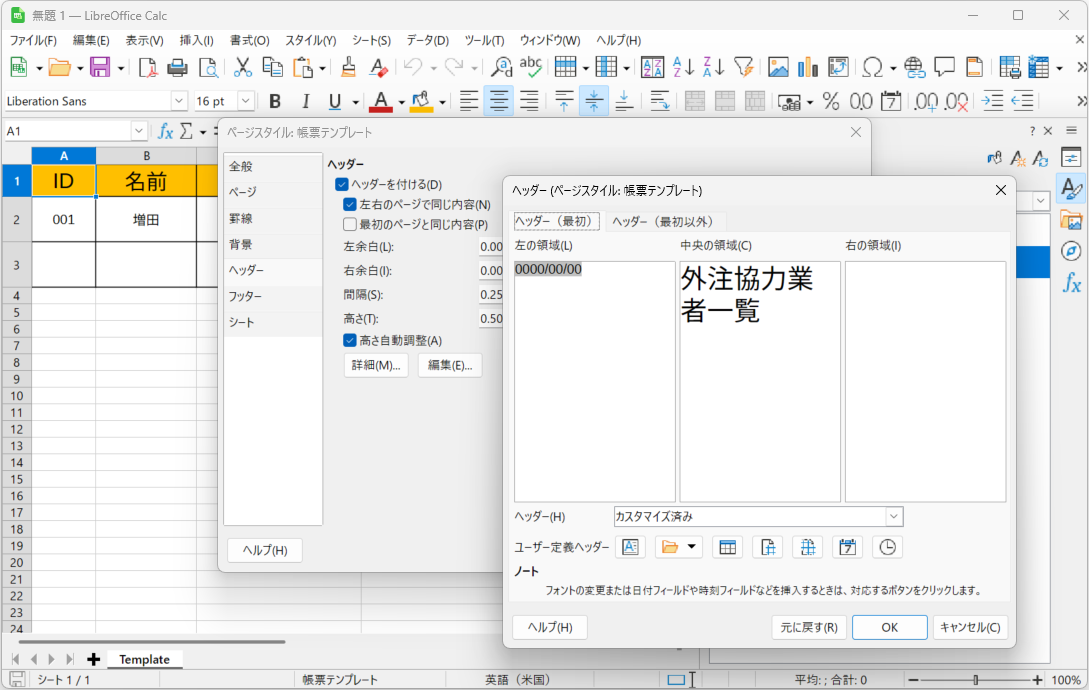Click the 元に戻す(R) reset button
Viewport: 1089px width, 690px height.
point(809,627)
